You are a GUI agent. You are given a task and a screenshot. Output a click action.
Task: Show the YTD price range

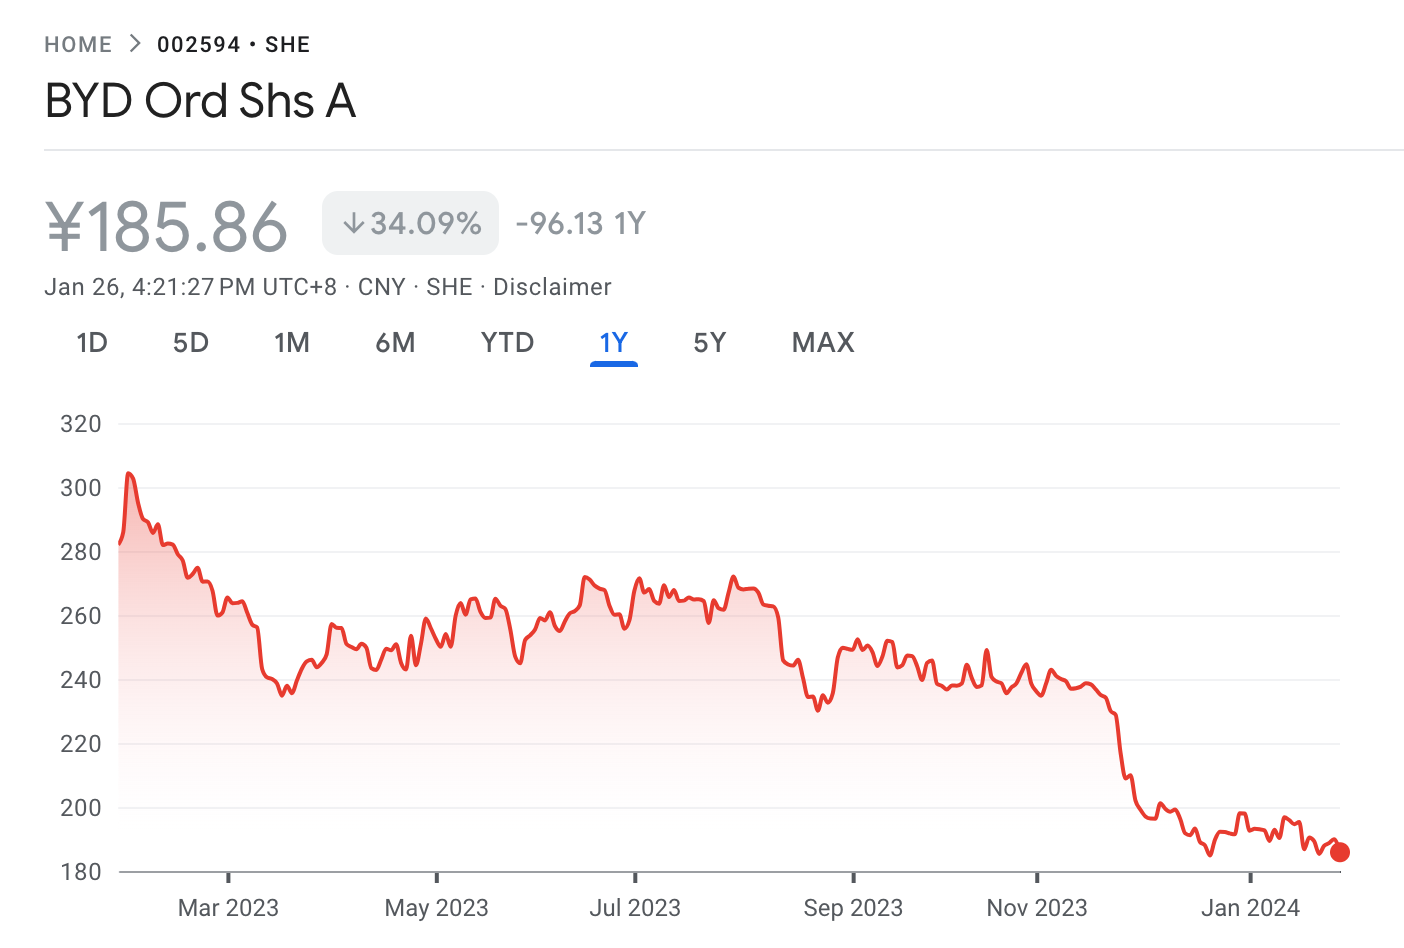tap(507, 343)
